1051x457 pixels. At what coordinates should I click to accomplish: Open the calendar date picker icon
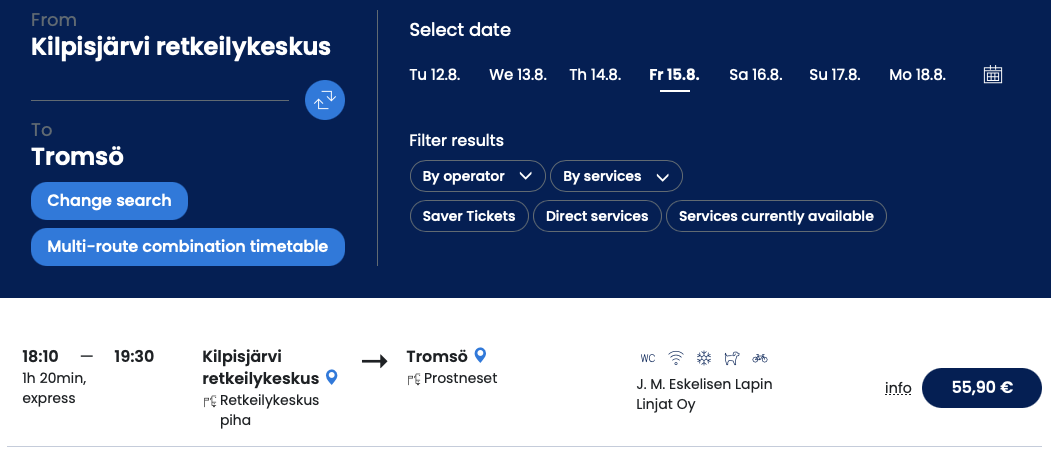[992, 74]
